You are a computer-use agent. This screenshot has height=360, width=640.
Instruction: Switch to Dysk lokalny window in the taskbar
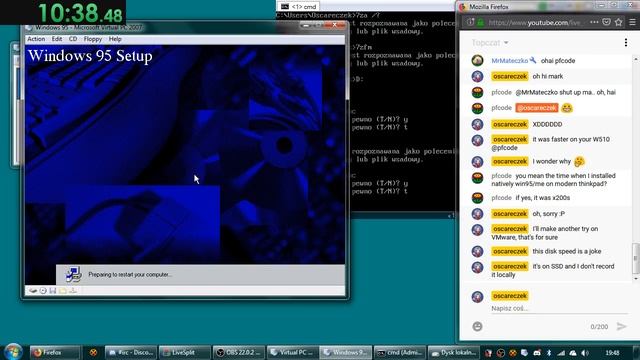coord(454,352)
